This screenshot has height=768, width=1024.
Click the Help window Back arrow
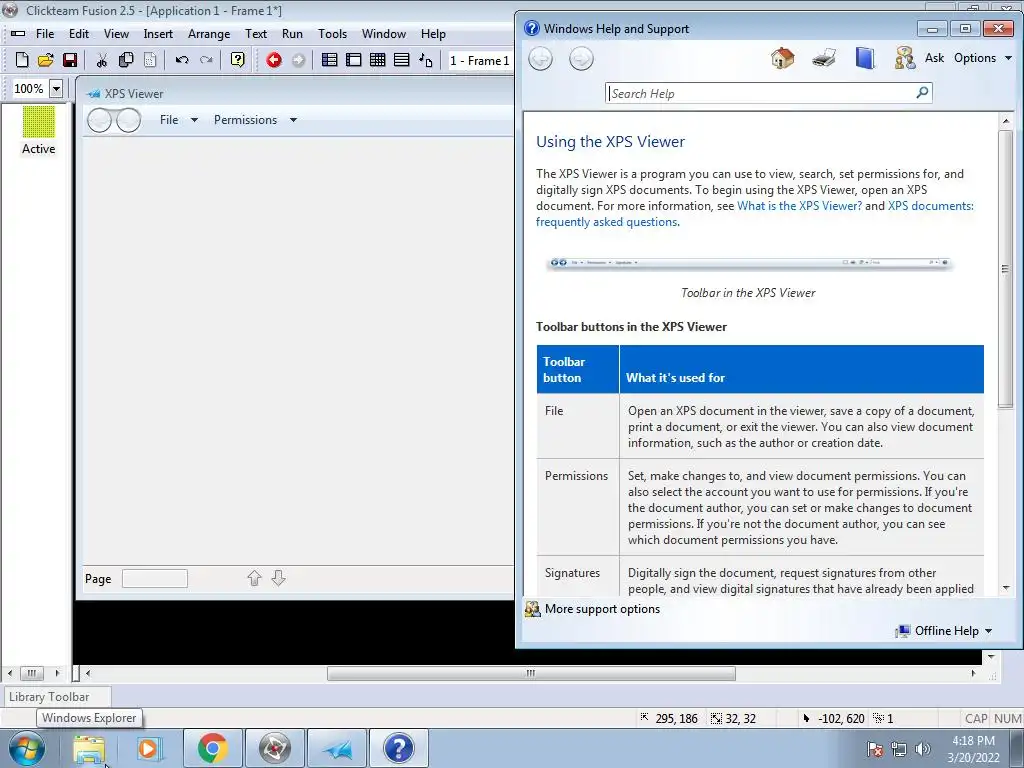coord(540,59)
